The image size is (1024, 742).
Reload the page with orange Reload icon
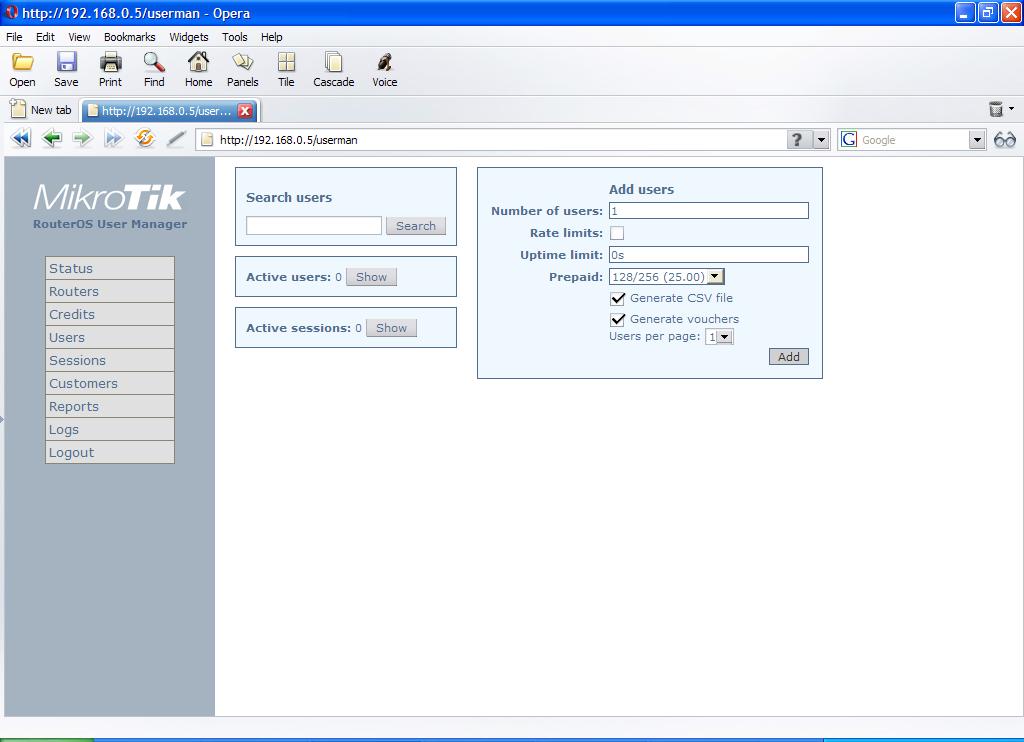point(144,138)
